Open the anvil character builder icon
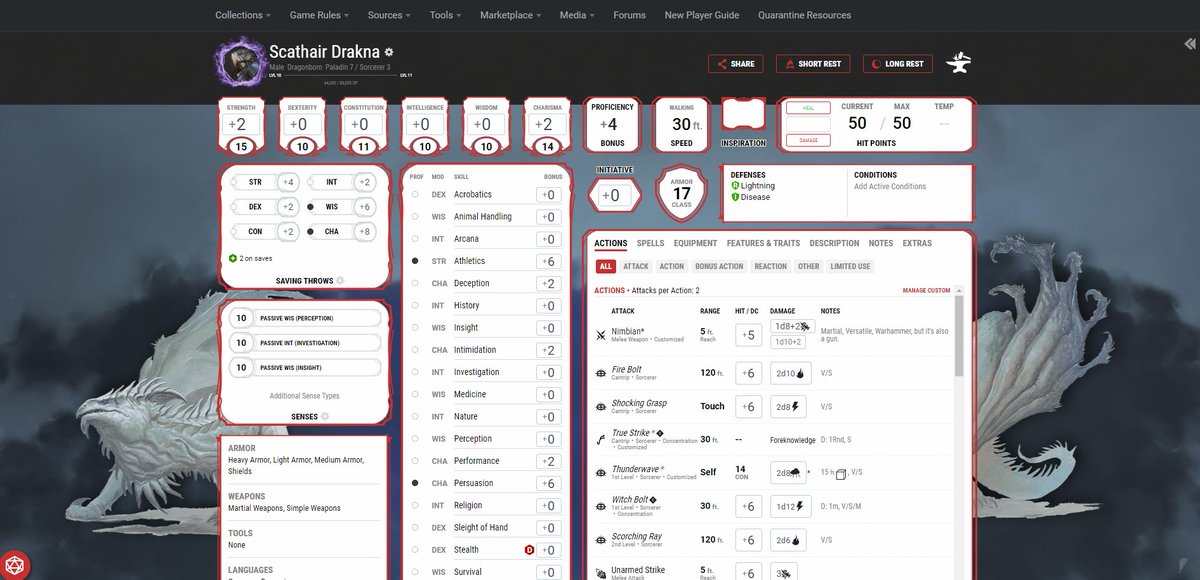Screen dimensions: 1200x580 pyautogui.click(x=958, y=63)
